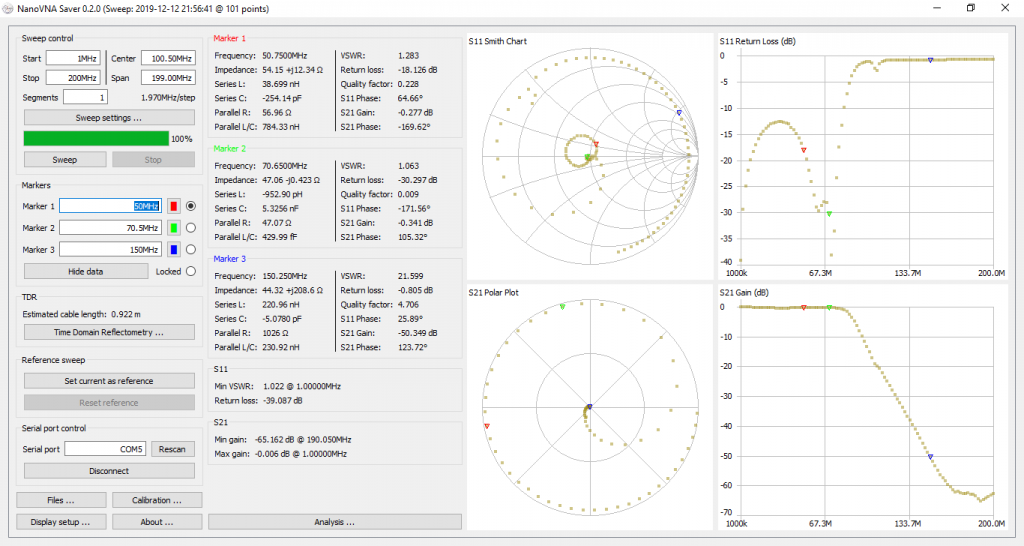Image resolution: width=1024 pixels, height=546 pixels.
Task: Click blue marker on S11 Smith Chart
Action: [x=679, y=113]
